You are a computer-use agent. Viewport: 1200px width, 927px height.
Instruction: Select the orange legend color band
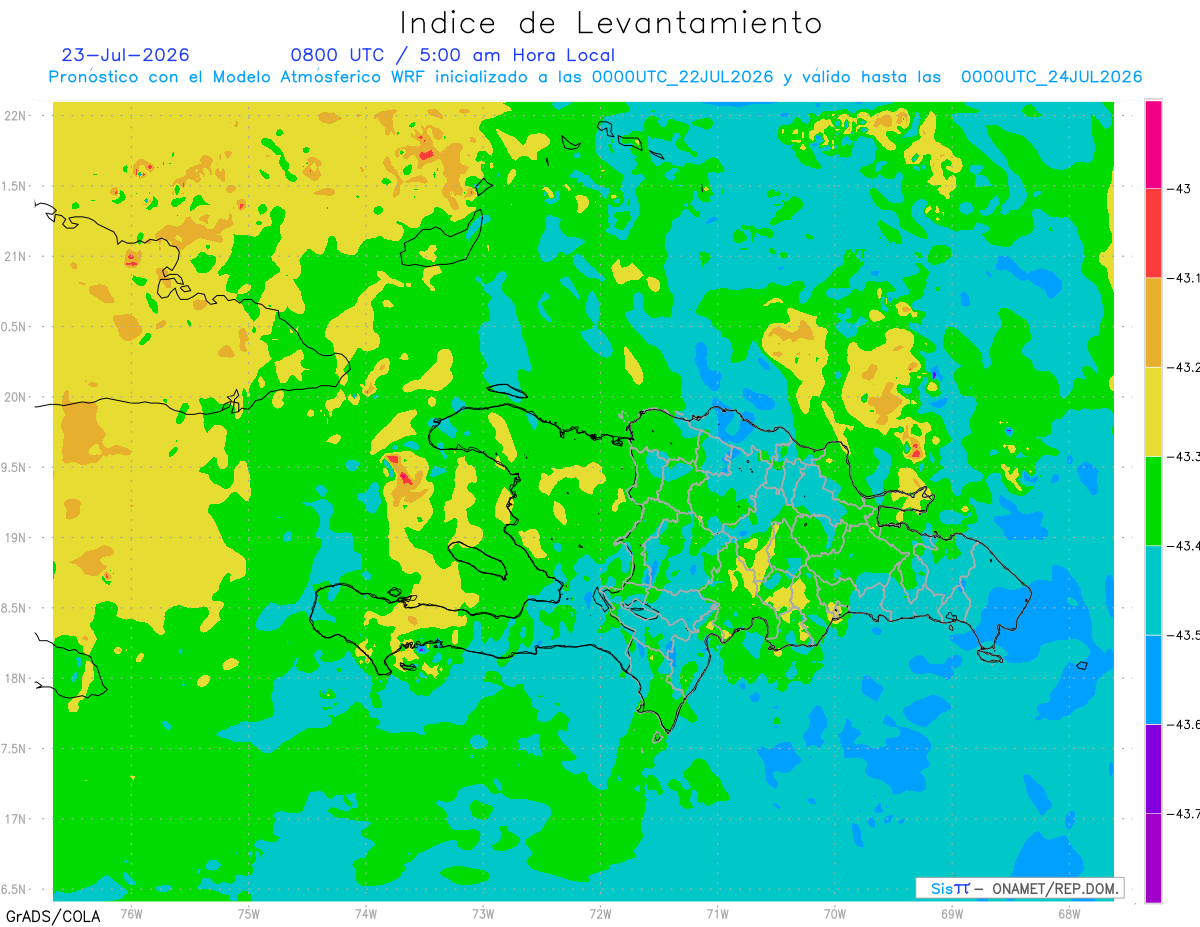[x=1153, y=322]
